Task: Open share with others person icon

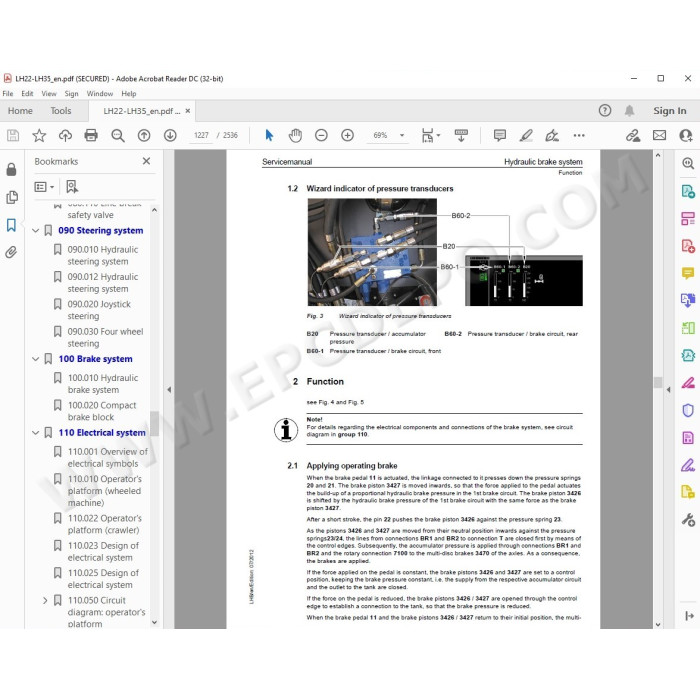Action: pos(686,135)
